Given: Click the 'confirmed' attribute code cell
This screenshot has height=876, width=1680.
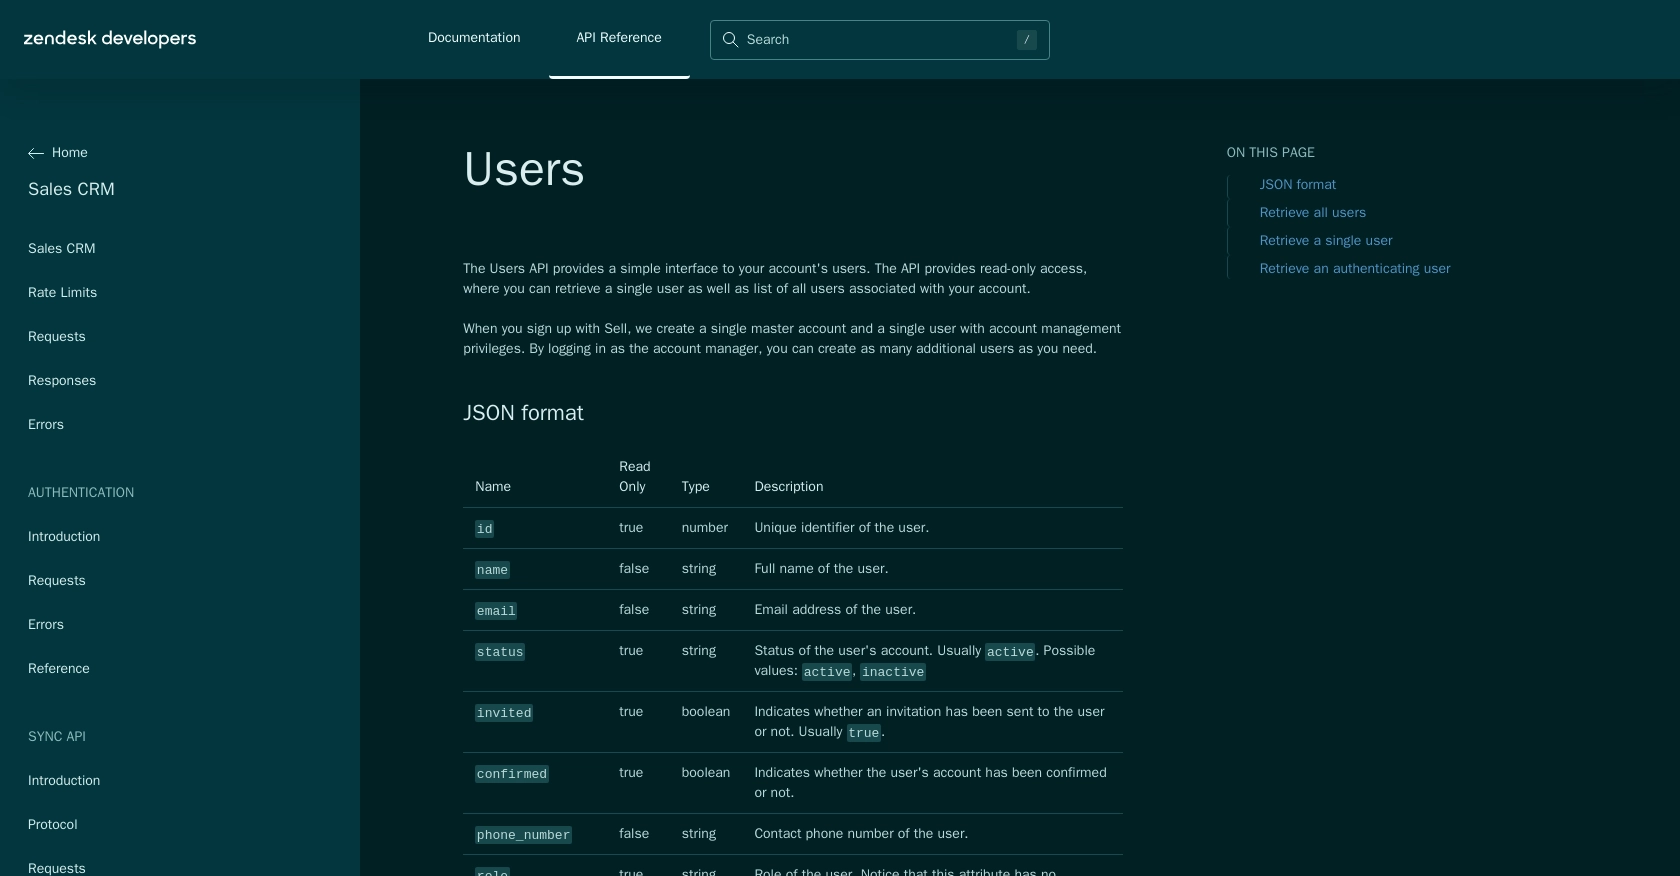Looking at the screenshot, I should click(512, 774).
